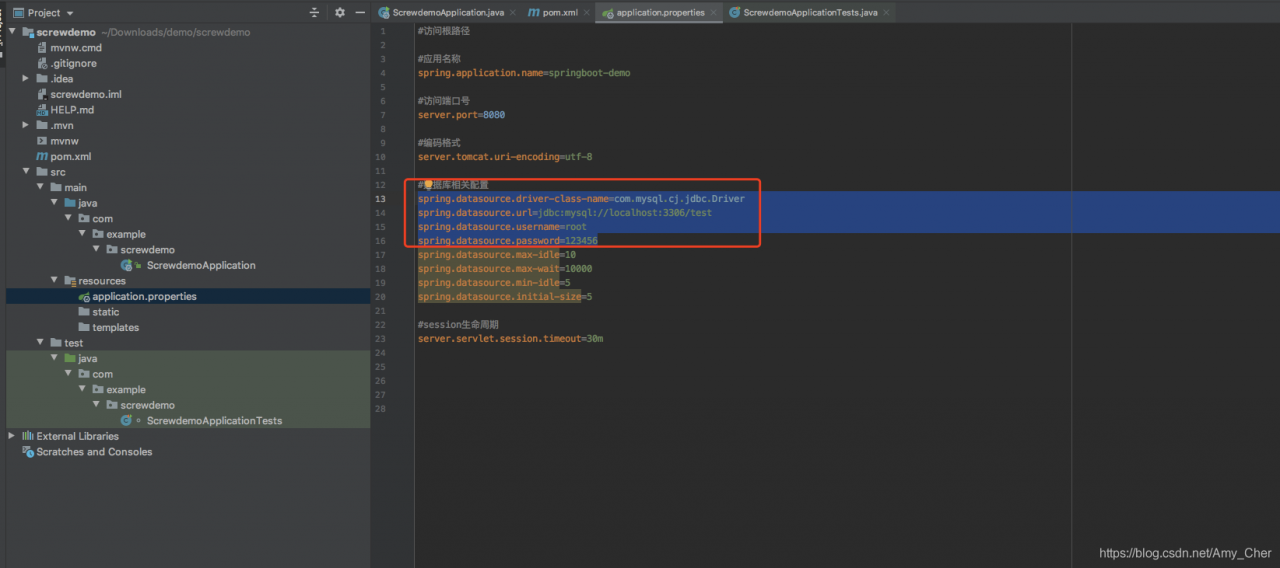
Task: Expand the .idea folder
Action: pyautogui.click(x=26, y=79)
